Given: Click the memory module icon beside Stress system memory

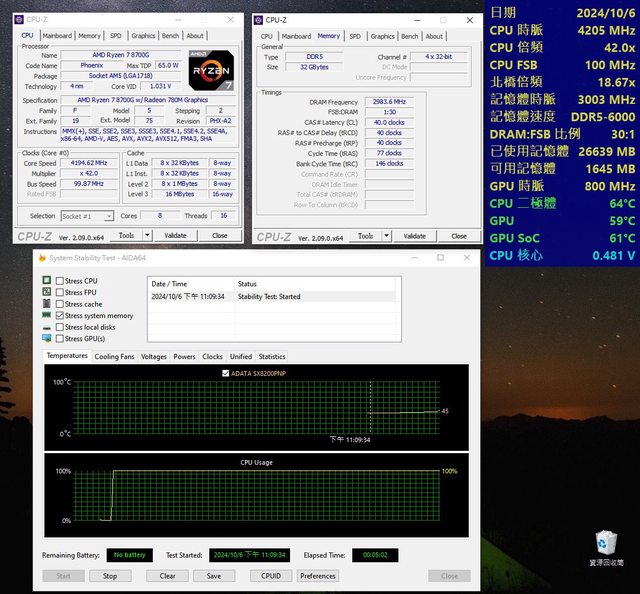Looking at the screenshot, I should pyautogui.click(x=46, y=315).
